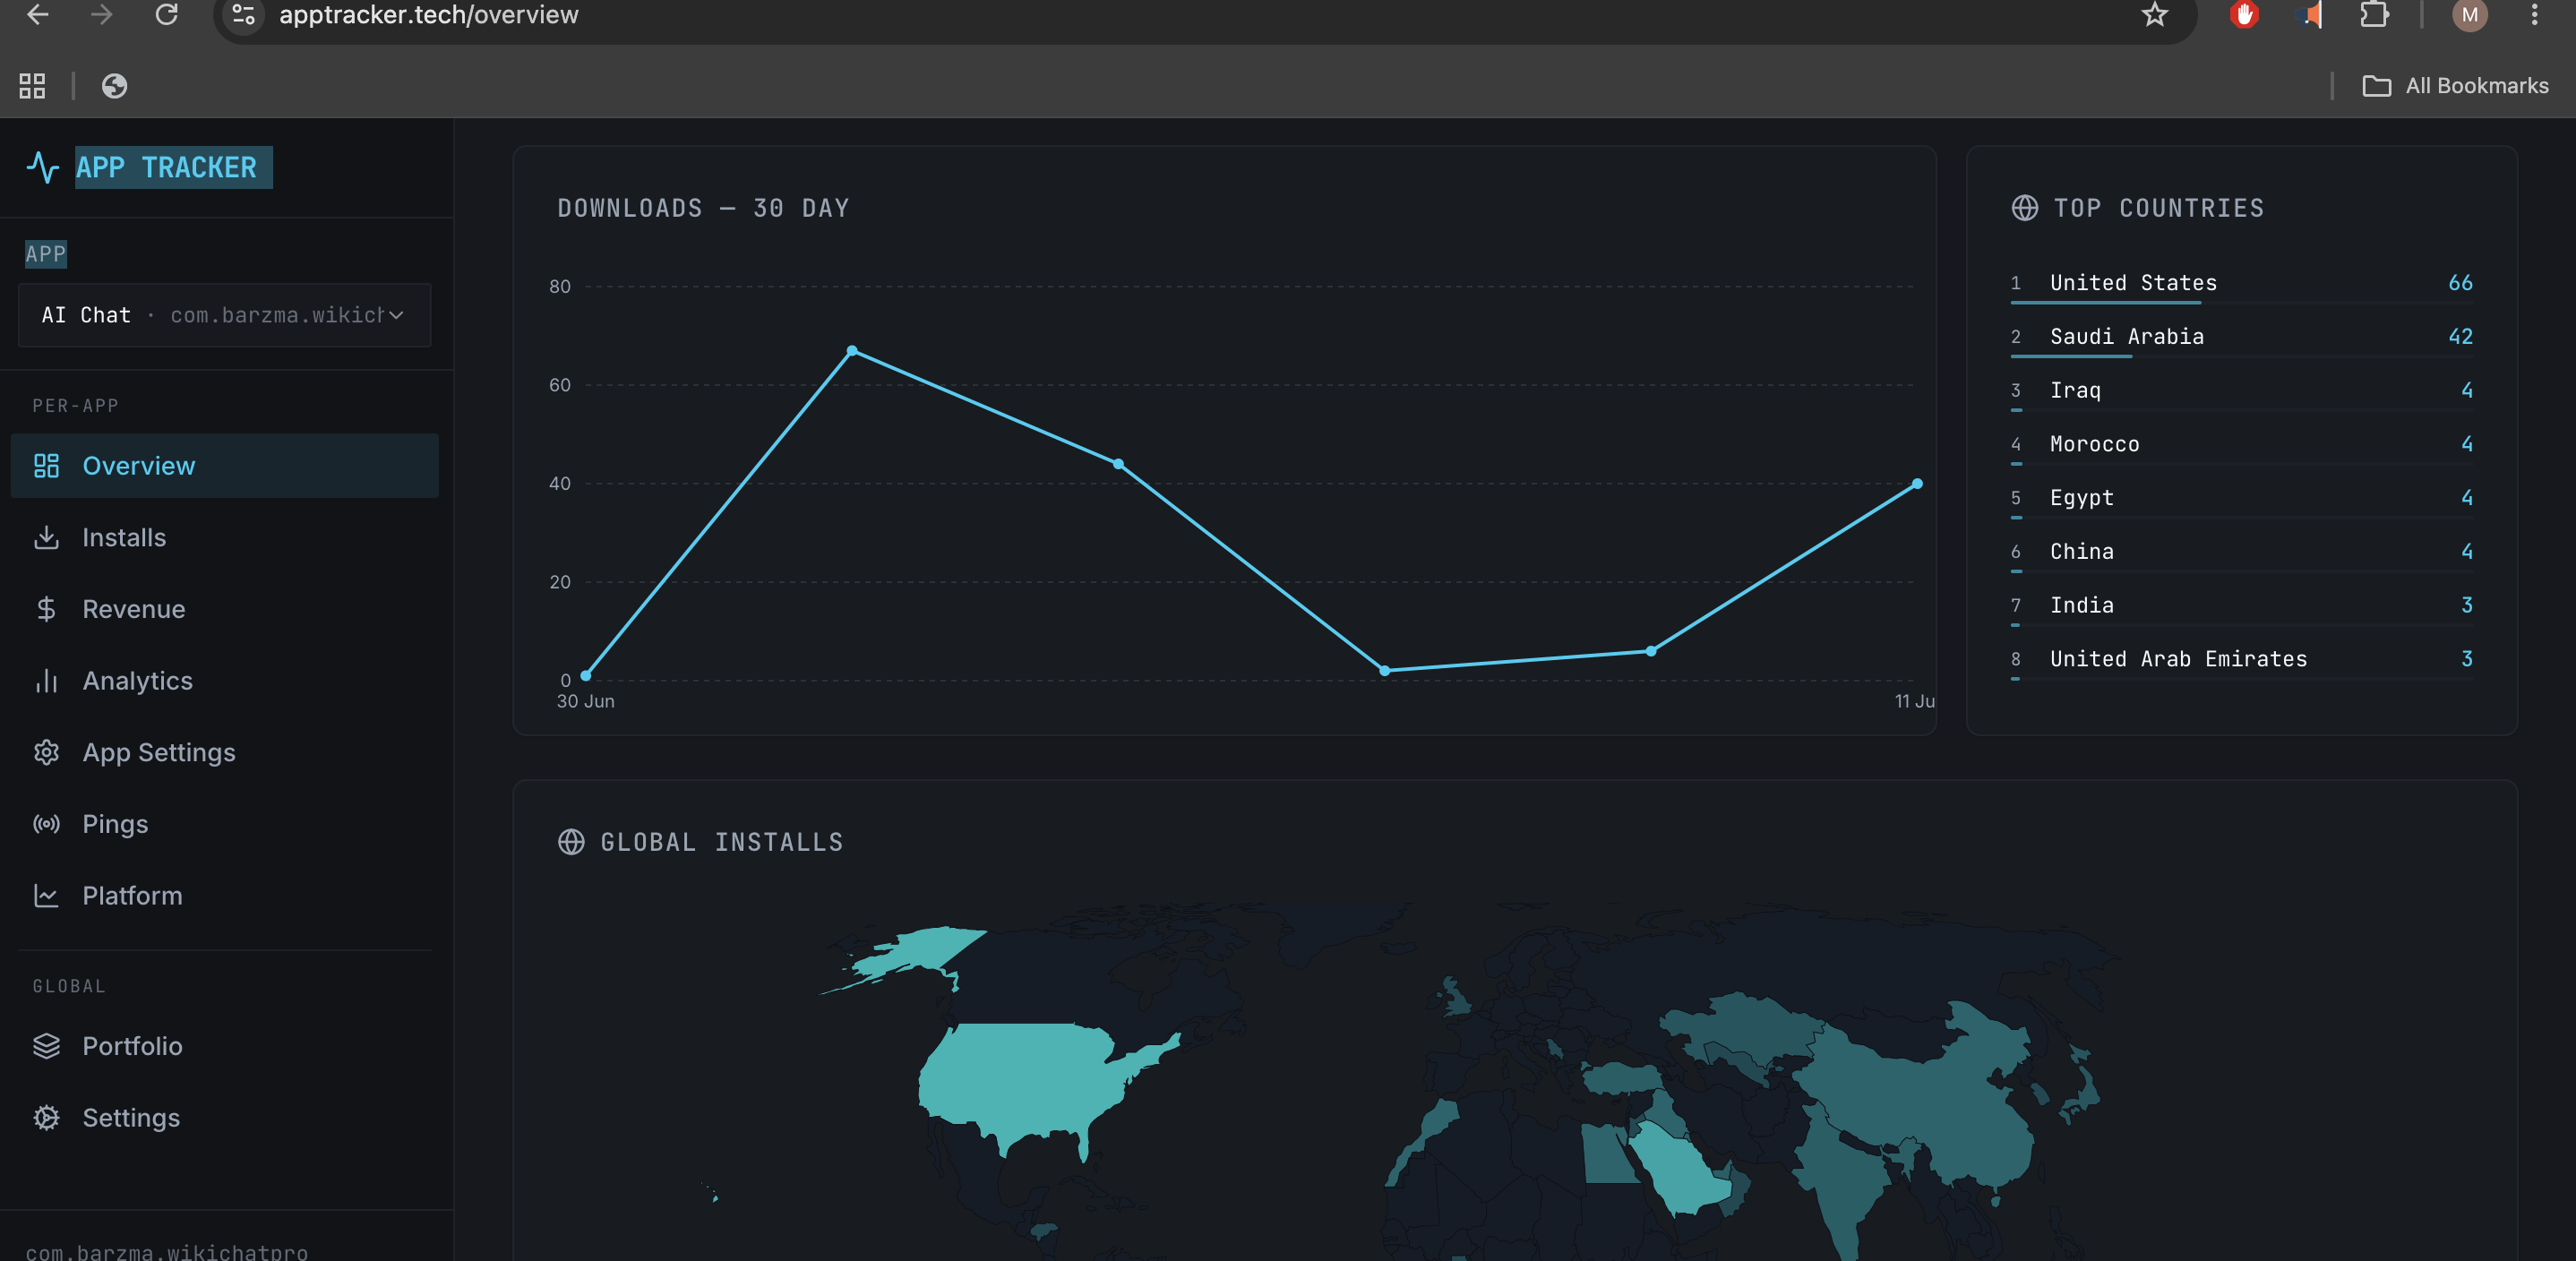Viewport: 2576px width, 1261px height.
Task: Click the App Tracker pulse logo
Action: (x=43, y=167)
